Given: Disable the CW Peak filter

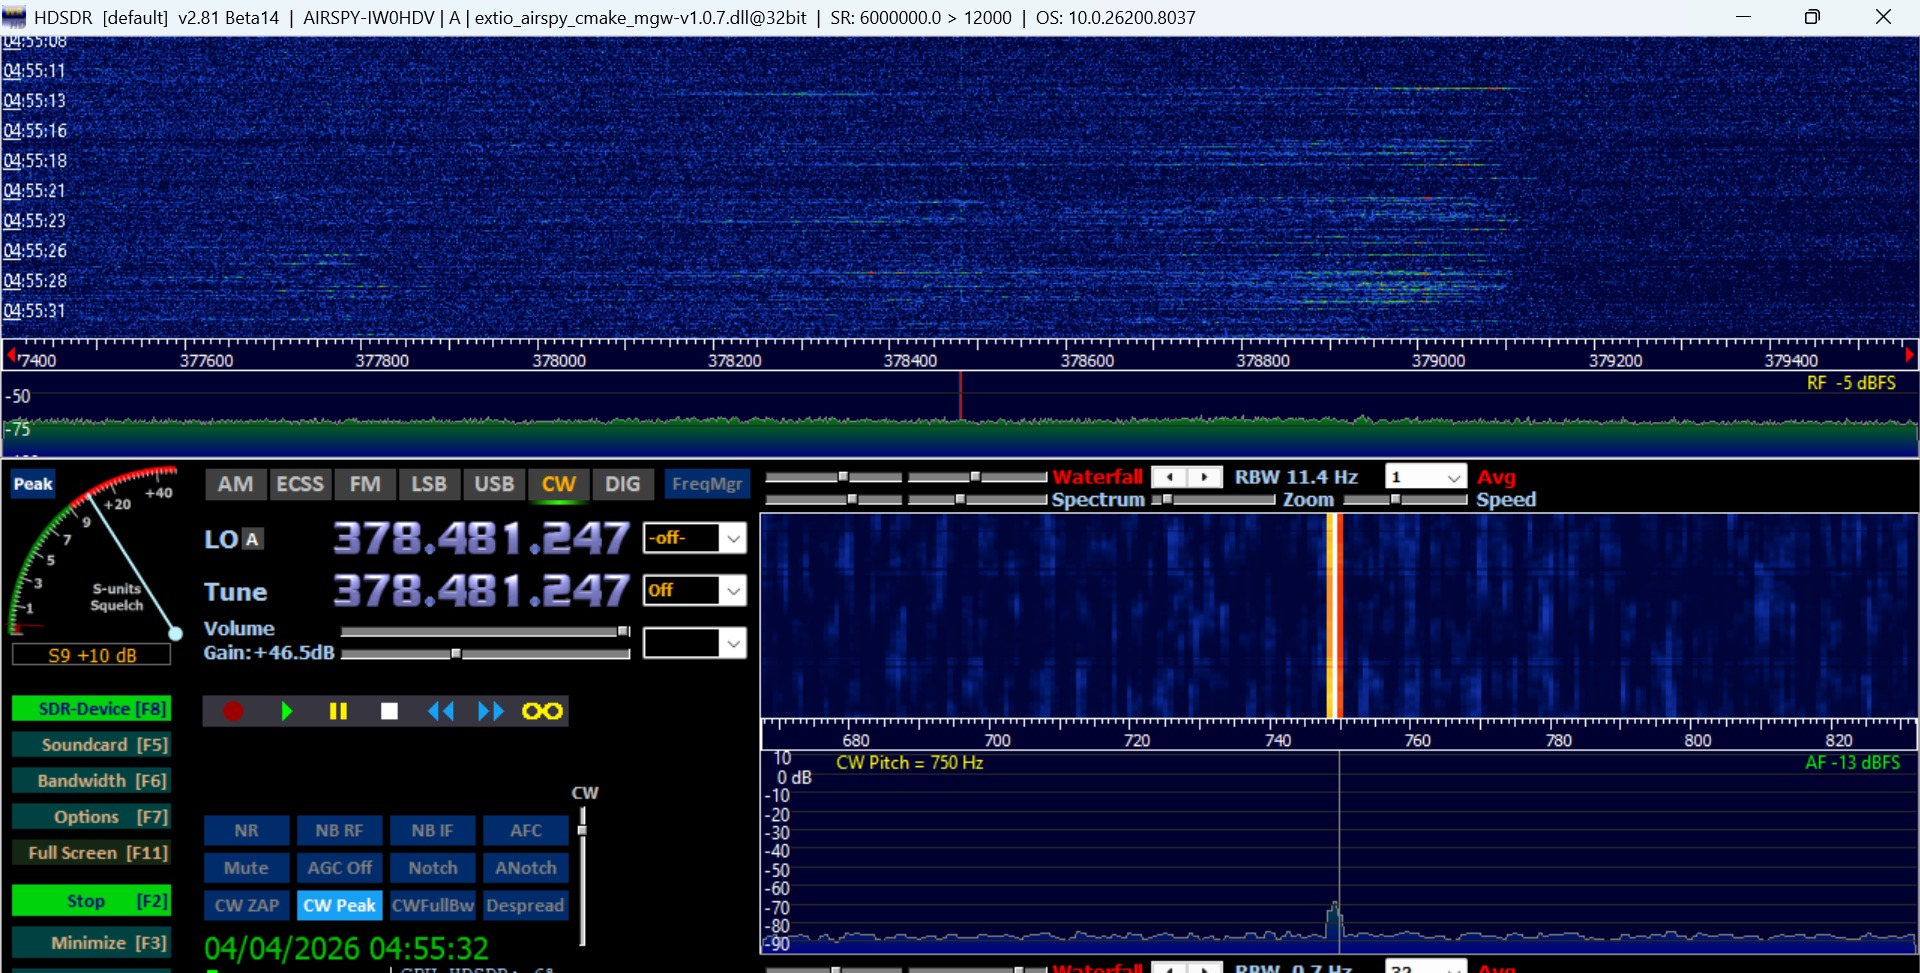Looking at the screenshot, I should [x=339, y=906].
